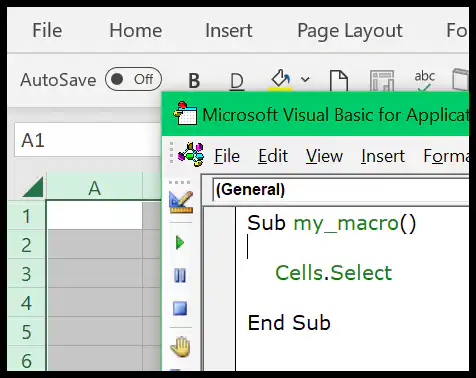Toggle the AutoSave switch

[x=133, y=79]
